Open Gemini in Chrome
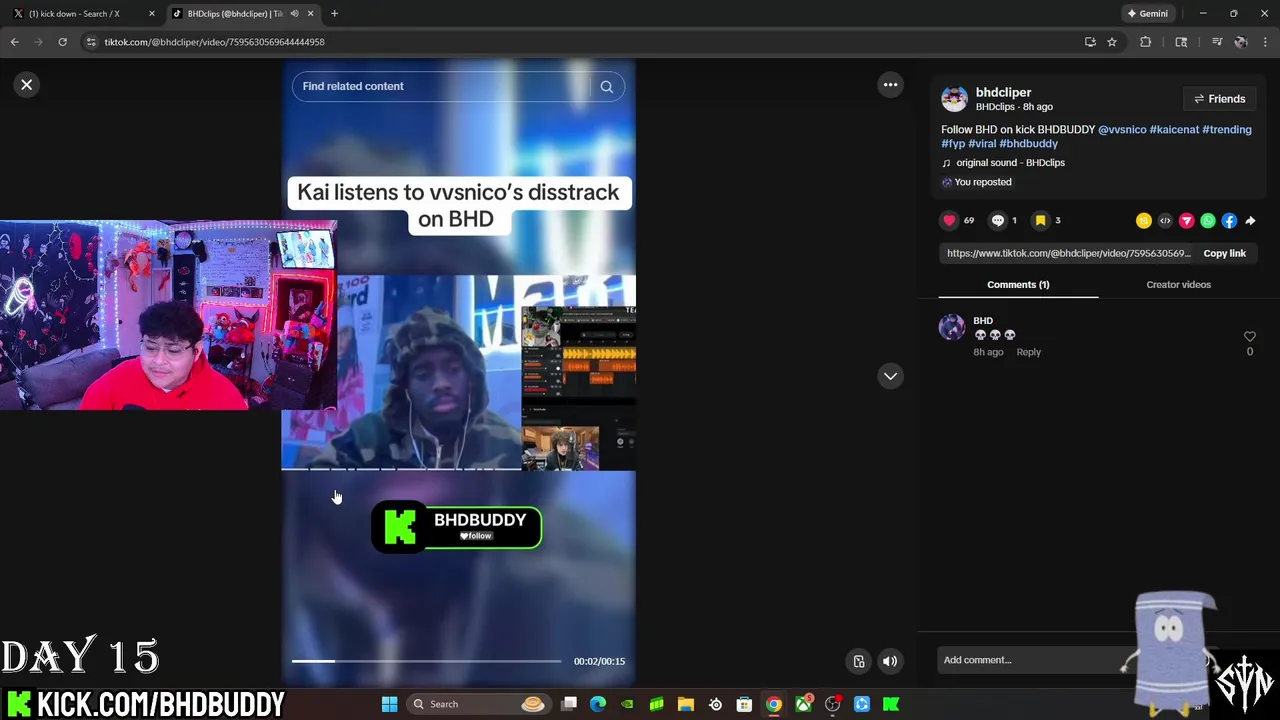1280x720 pixels. pos(1147,14)
